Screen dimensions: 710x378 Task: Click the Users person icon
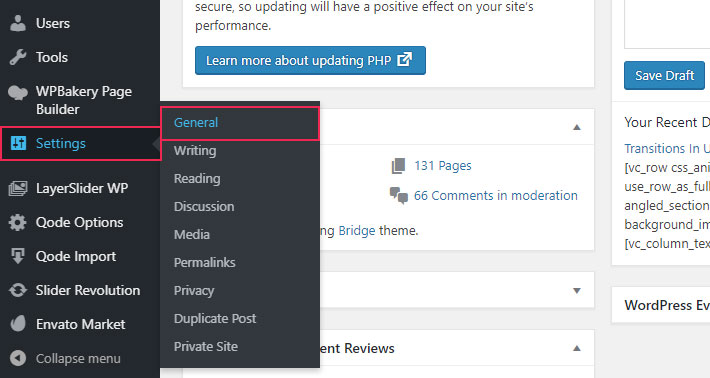pyautogui.click(x=18, y=24)
